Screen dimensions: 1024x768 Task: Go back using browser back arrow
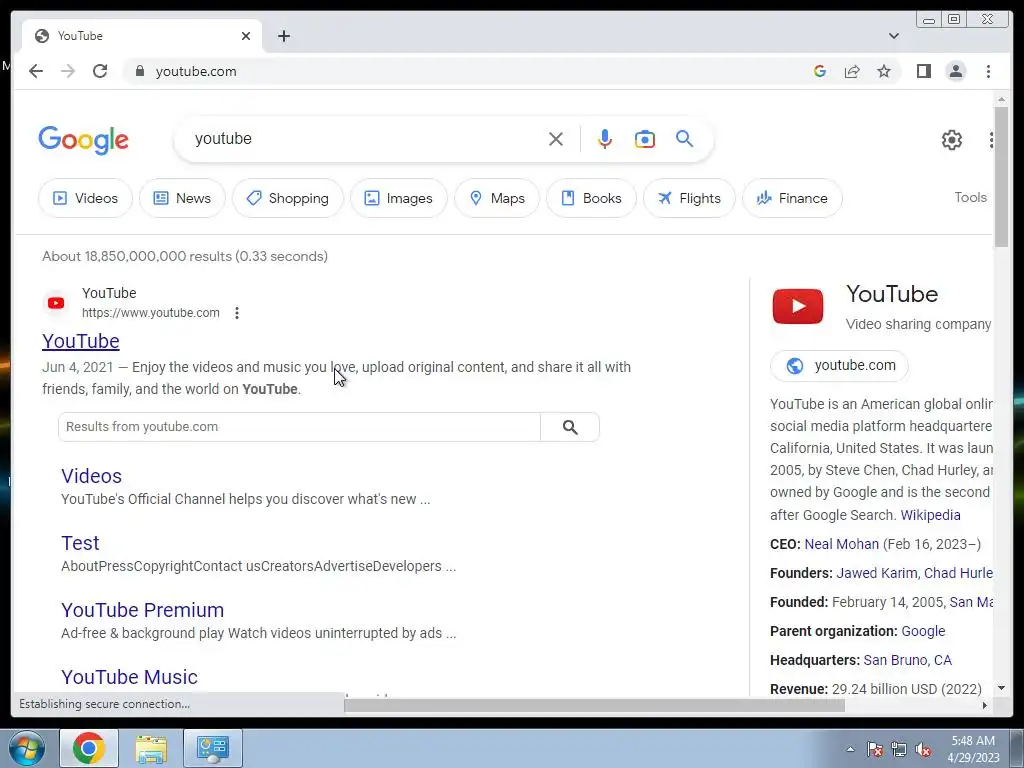[x=36, y=71]
